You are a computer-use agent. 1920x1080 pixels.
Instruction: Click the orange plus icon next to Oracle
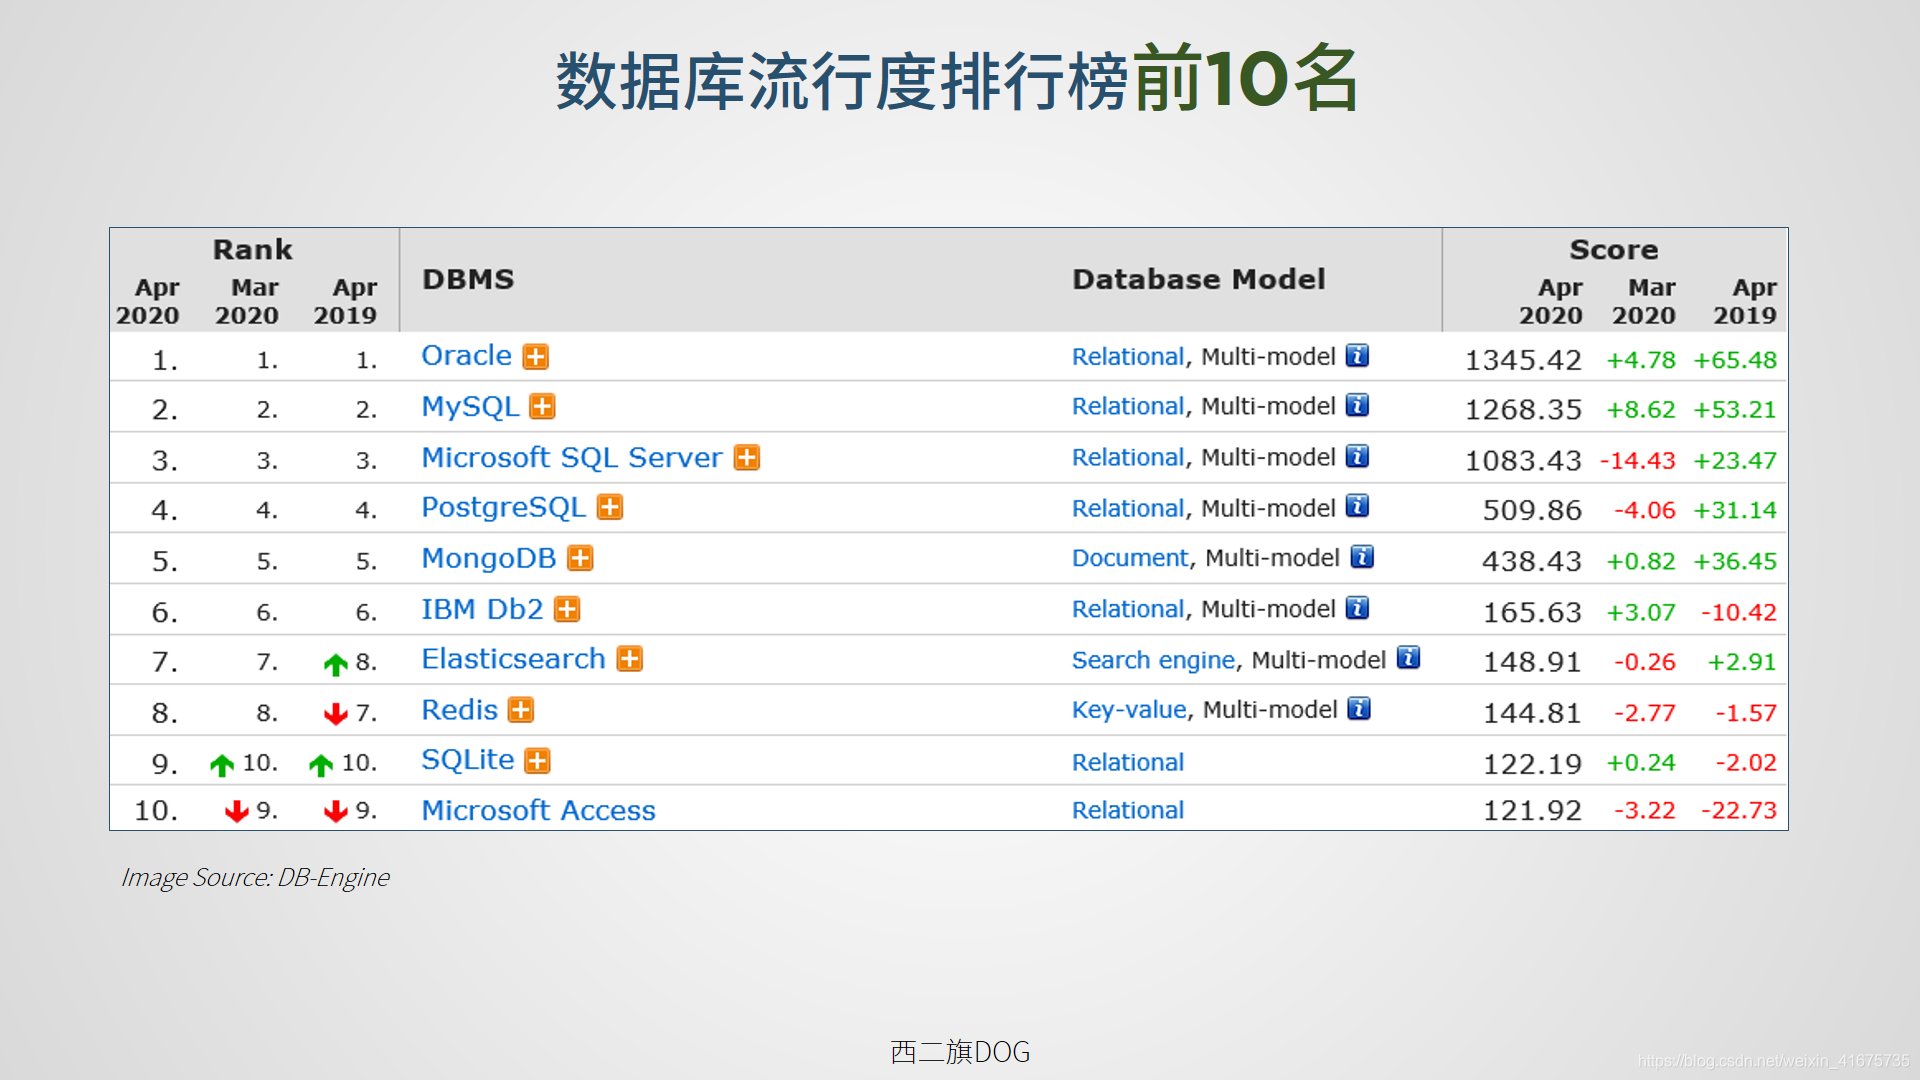tap(536, 357)
